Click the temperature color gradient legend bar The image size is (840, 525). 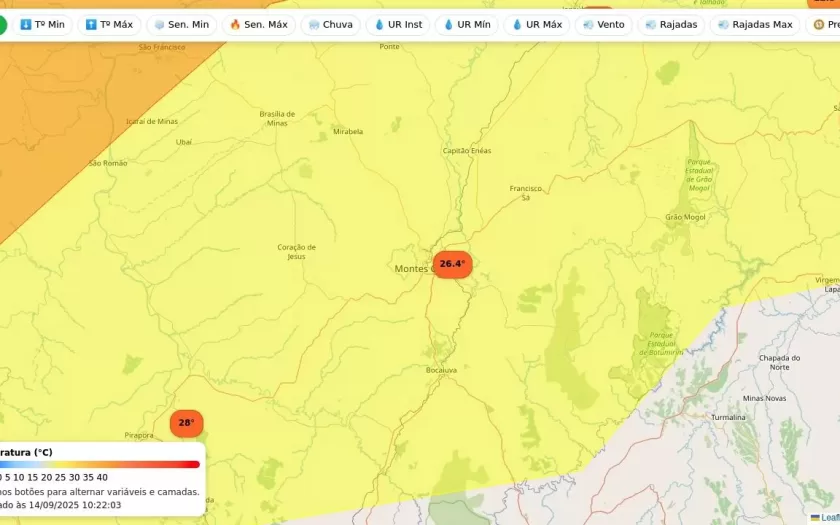tap(100, 464)
